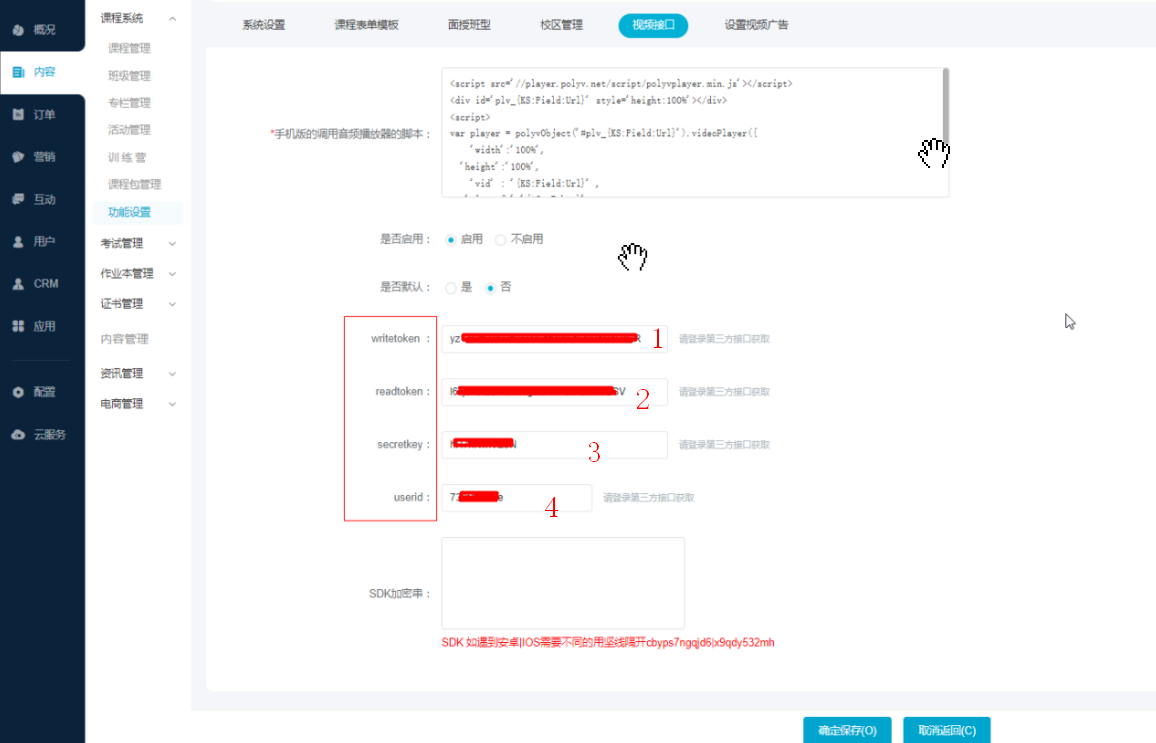Click the 取消返回(C) button

(x=946, y=731)
